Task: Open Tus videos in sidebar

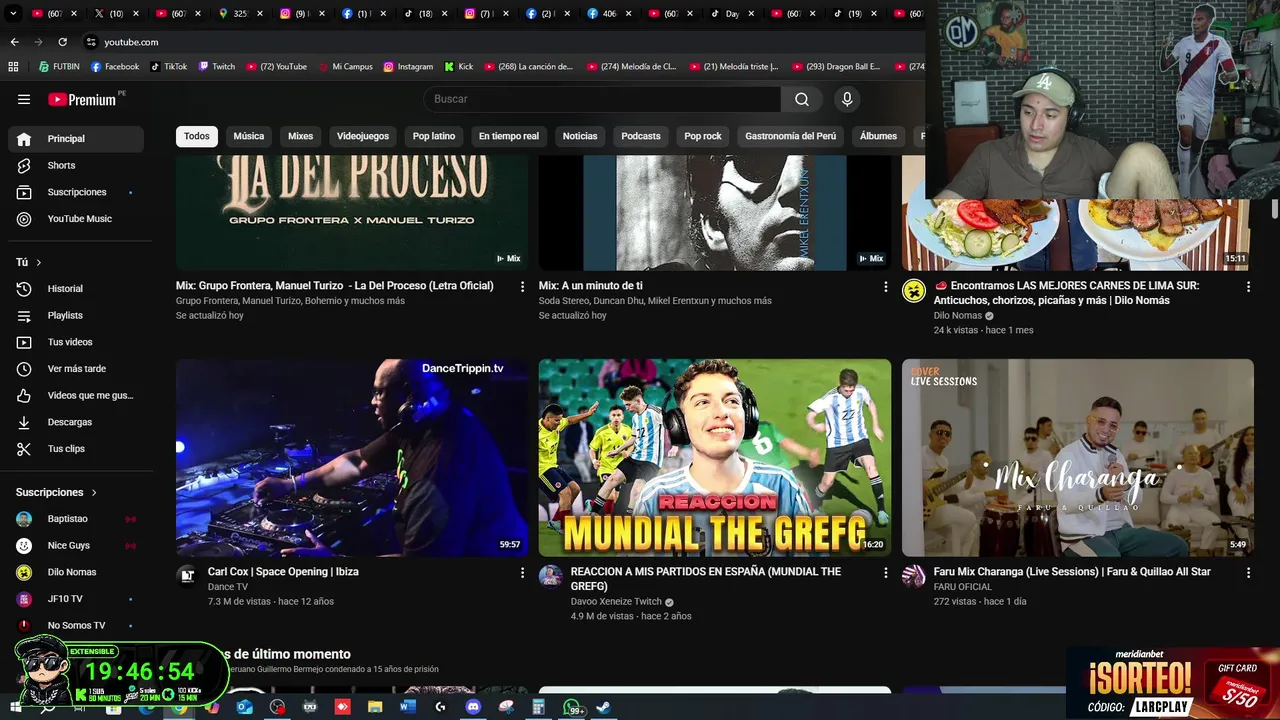Action: [x=76, y=342]
